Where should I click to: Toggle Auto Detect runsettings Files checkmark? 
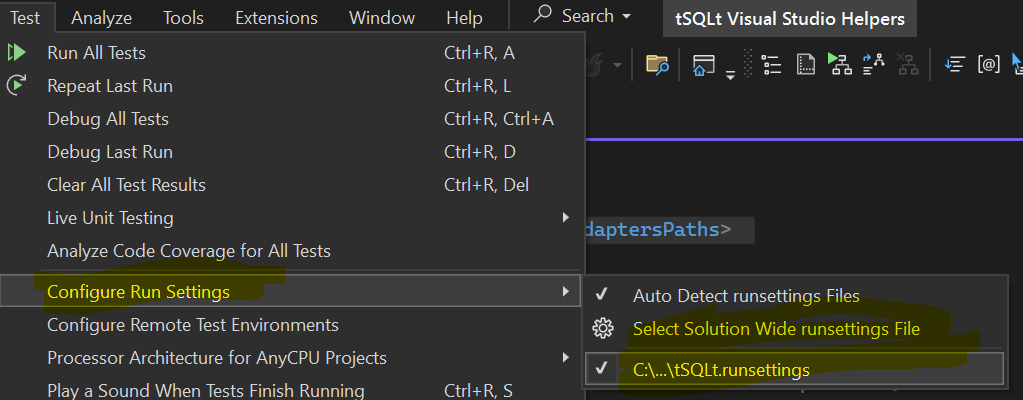[x=602, y=295]
